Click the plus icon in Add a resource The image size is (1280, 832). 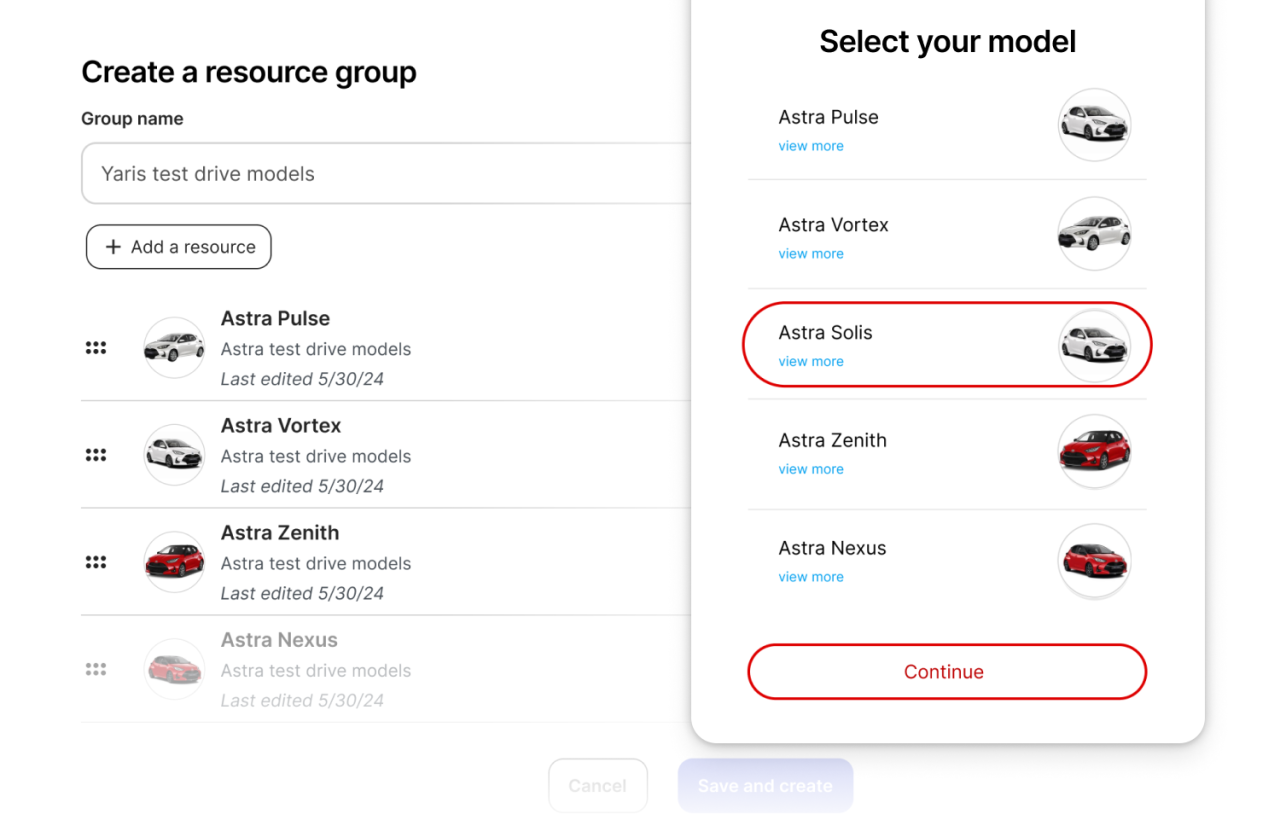tap(113, 247)
